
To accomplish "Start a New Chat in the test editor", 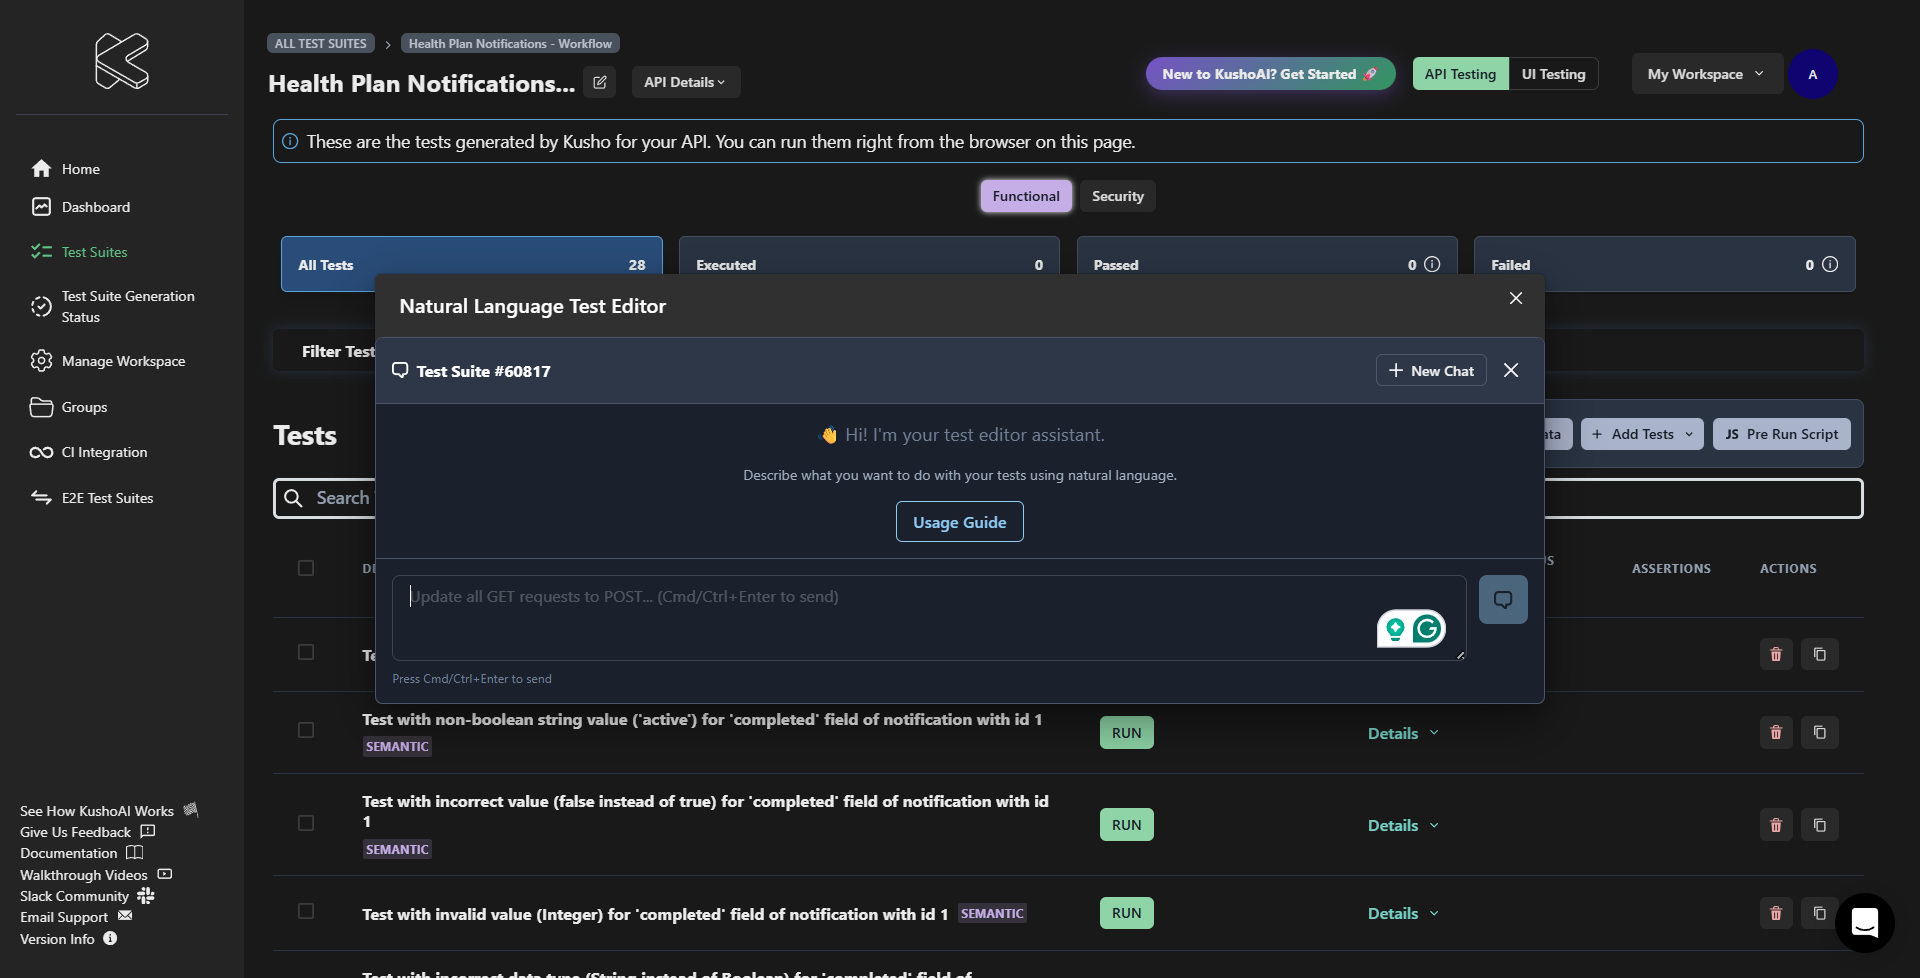I will coord(1430,370).
